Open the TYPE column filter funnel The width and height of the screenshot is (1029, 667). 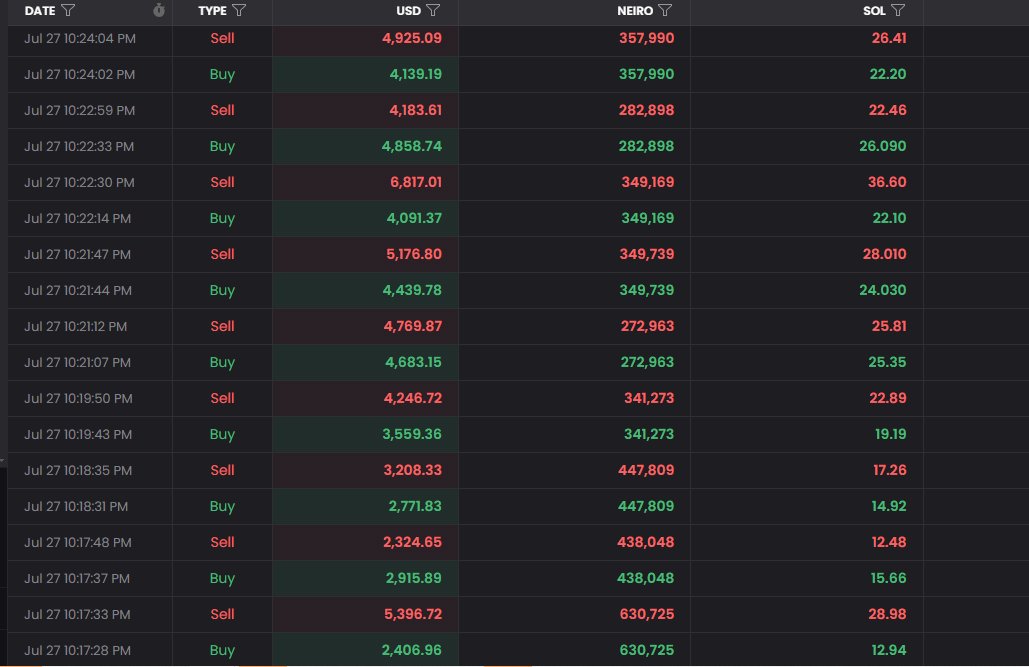tap(239, 11)
